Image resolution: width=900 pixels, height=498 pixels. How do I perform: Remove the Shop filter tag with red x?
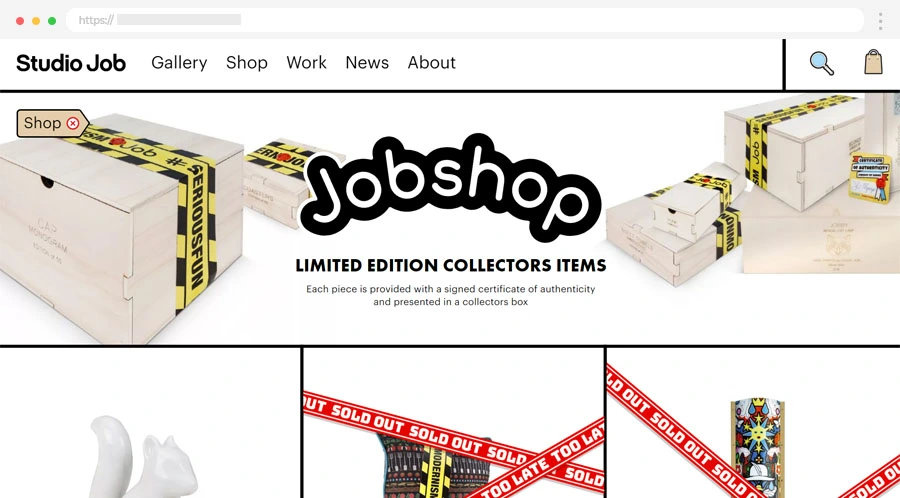coord(73,123)
